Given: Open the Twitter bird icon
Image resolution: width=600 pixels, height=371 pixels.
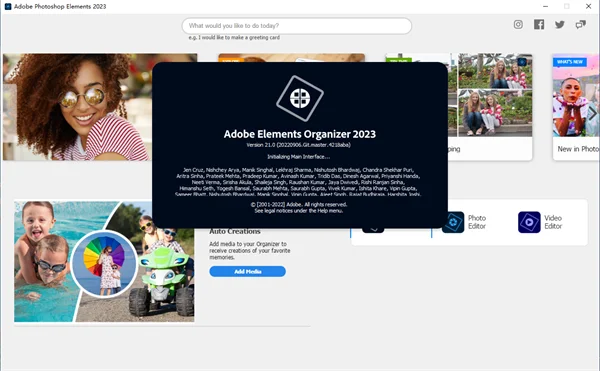Looking at the screenshot, I should tap(560, 25).
